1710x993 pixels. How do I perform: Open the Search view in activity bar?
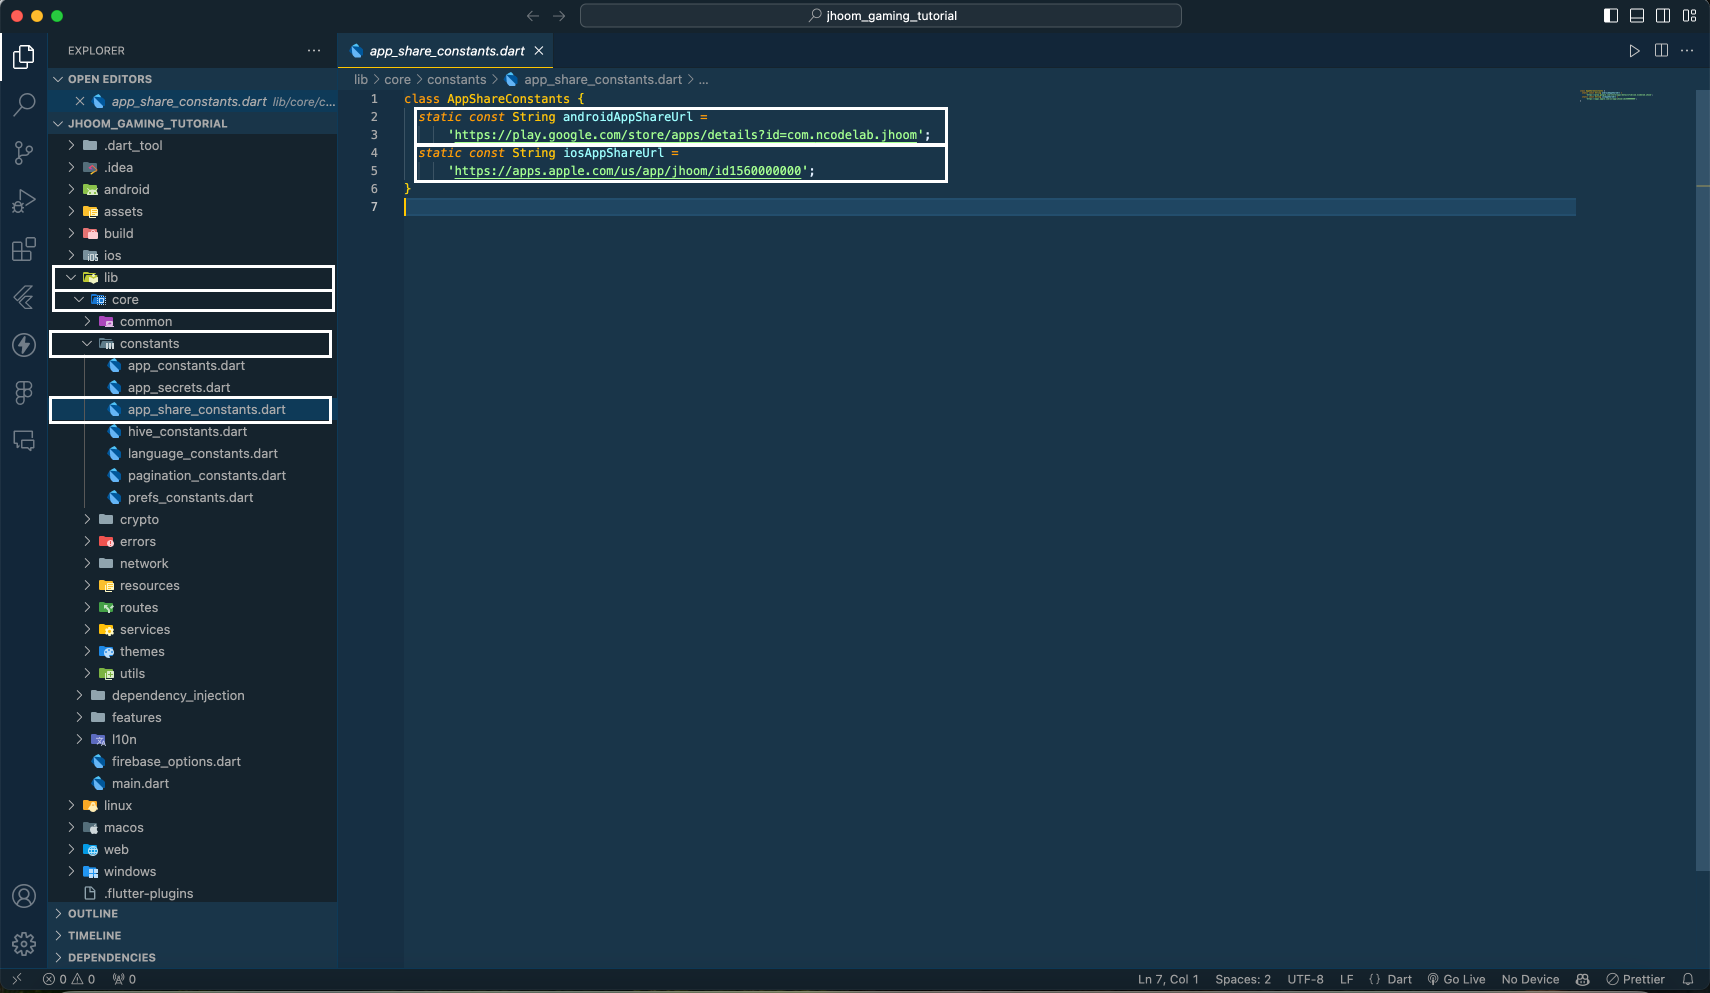pyautogui.click(x=24, y=104)
